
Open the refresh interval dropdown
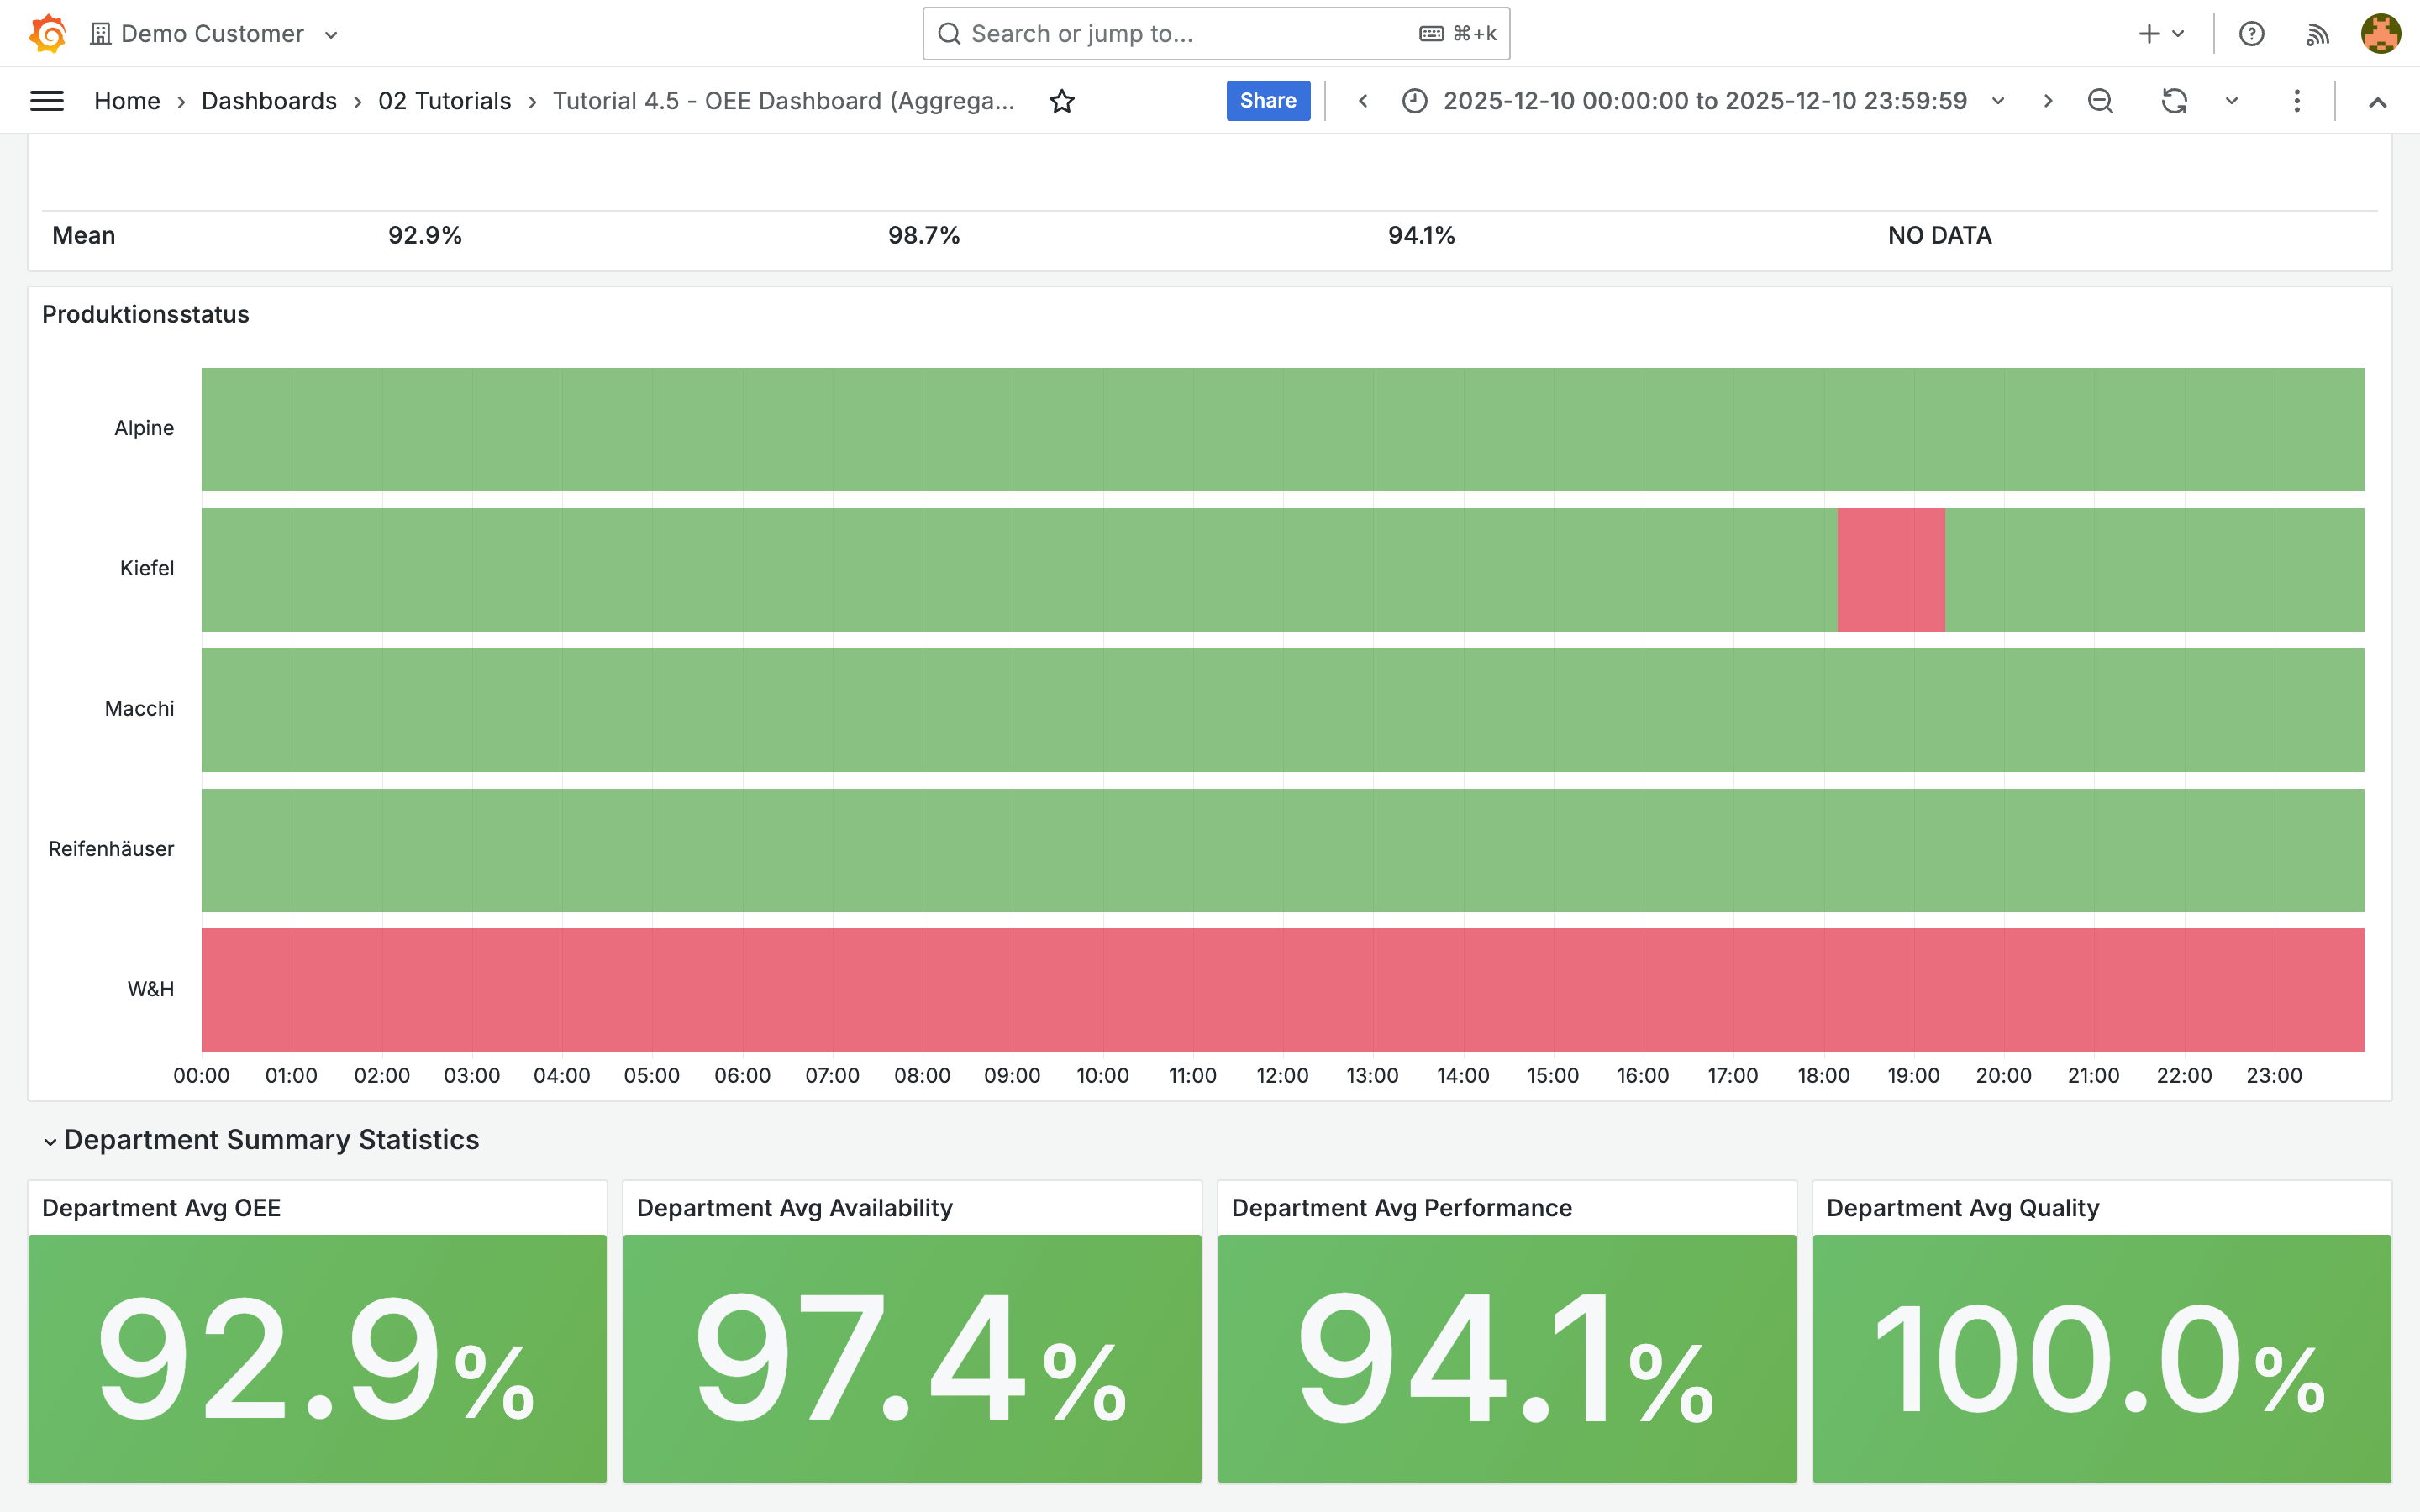[x=2231, y=101]
